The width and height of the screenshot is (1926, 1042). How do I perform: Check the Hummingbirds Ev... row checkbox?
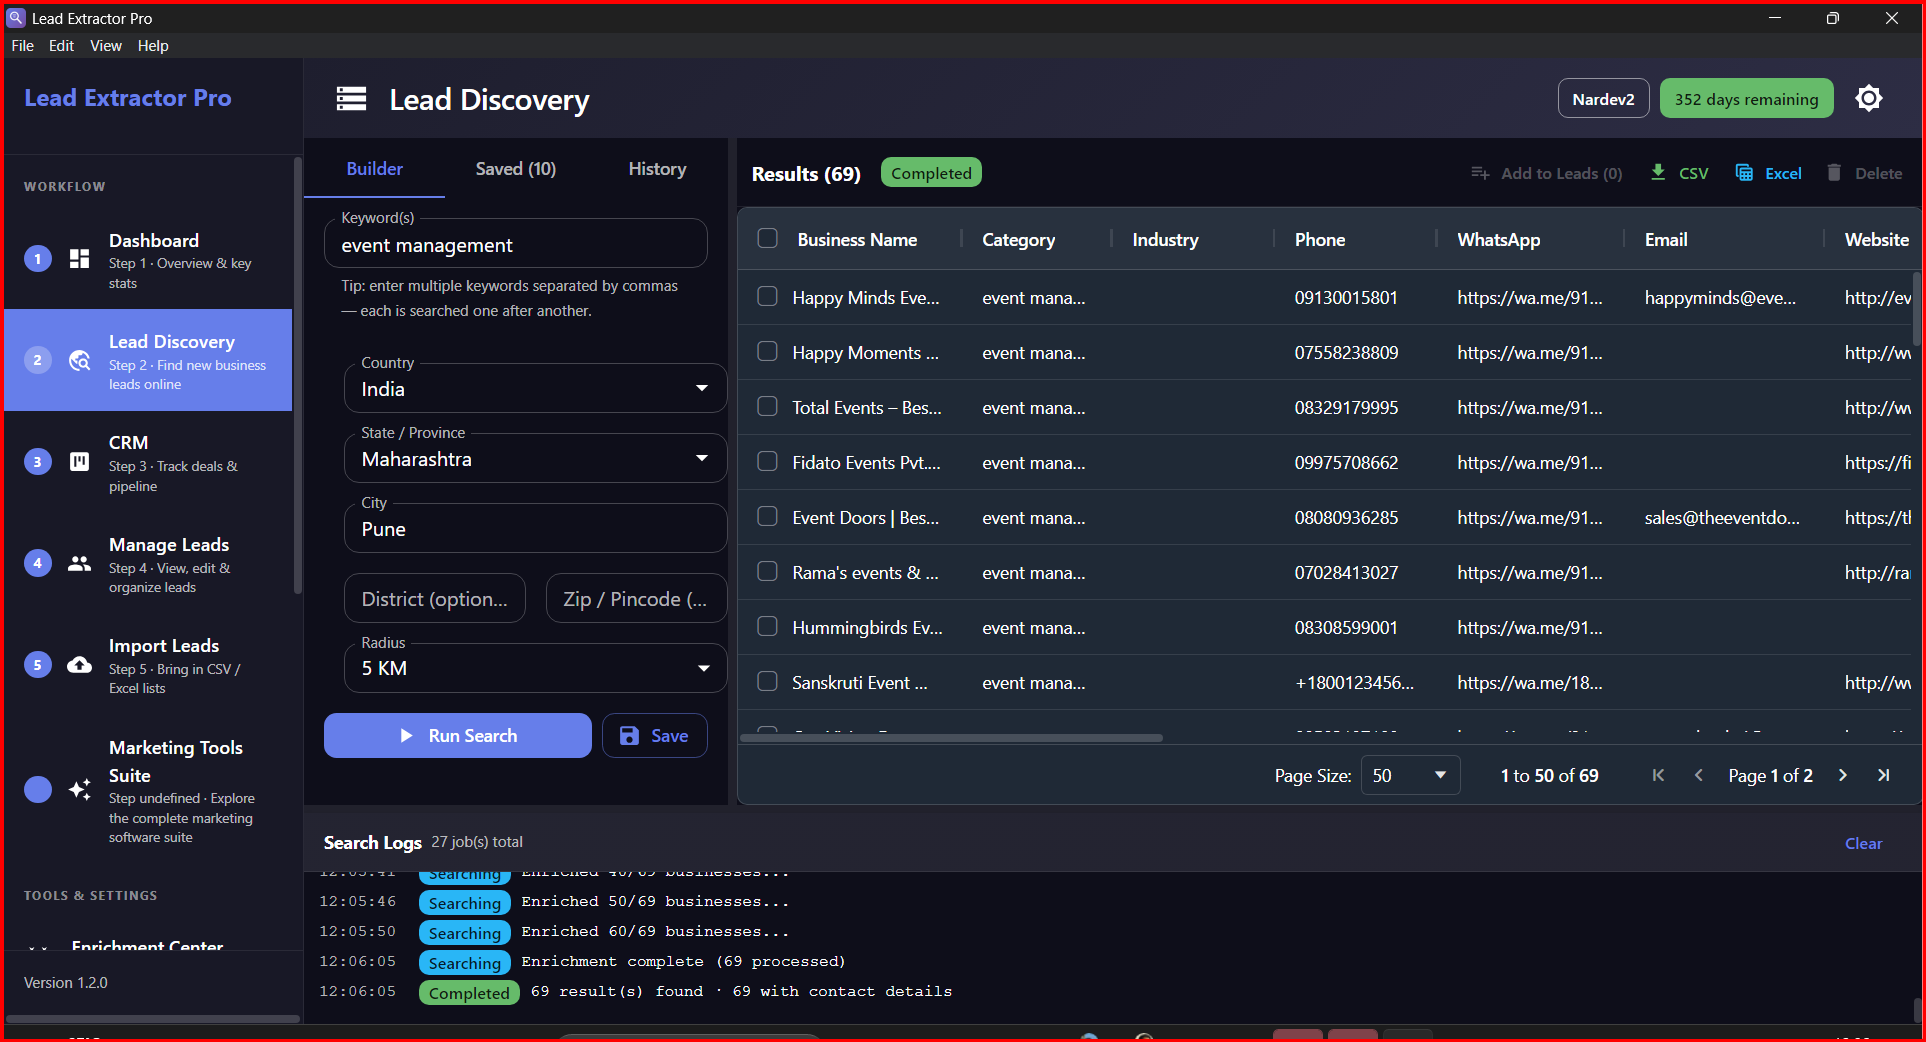(767, 626)
